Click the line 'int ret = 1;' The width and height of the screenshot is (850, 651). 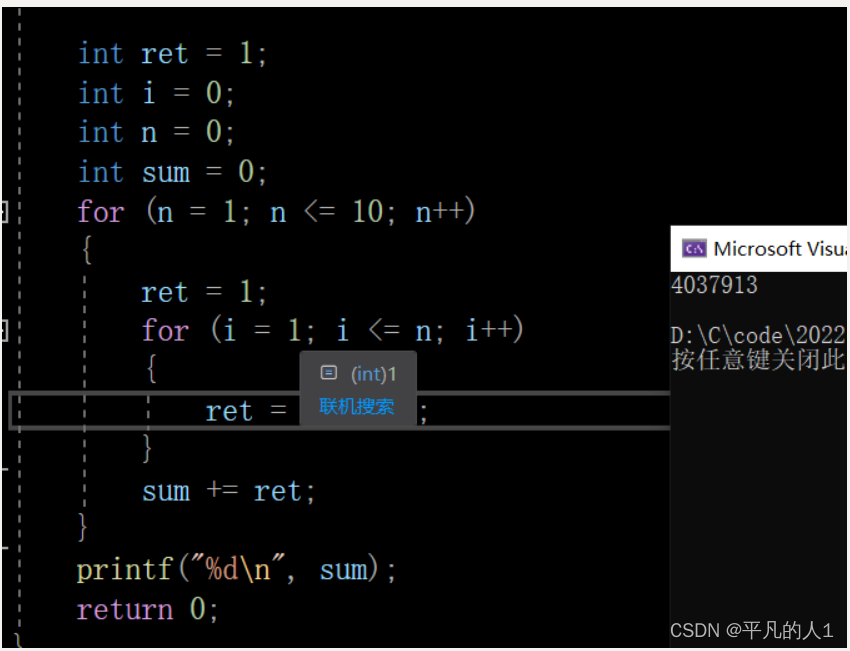coord(172,54)
